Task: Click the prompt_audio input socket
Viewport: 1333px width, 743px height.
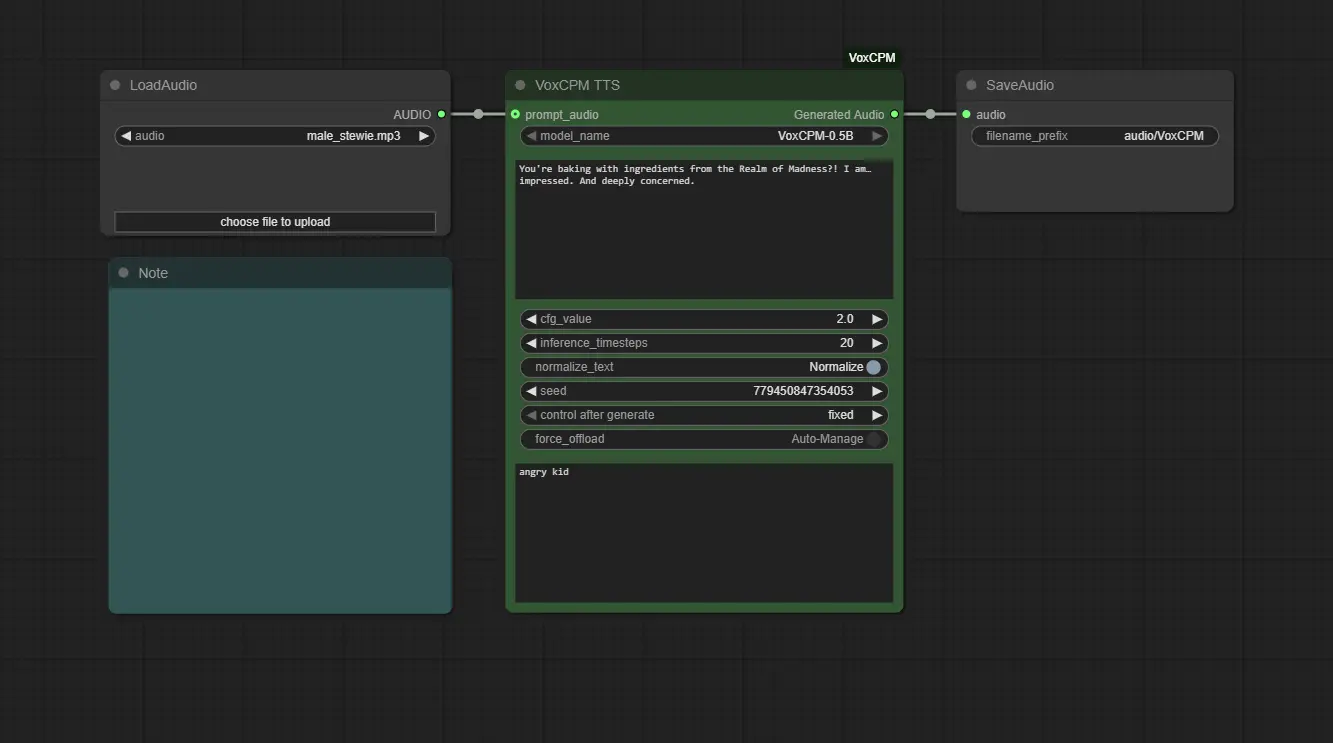Action: pos(515,114)
